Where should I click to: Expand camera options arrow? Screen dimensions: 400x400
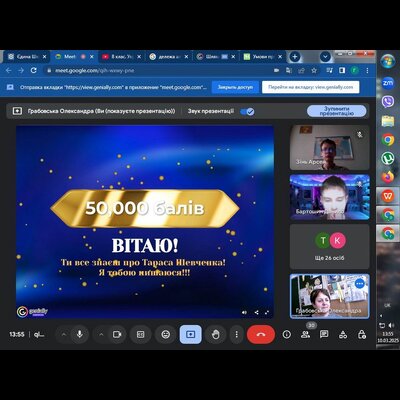[x=101, y=334]
